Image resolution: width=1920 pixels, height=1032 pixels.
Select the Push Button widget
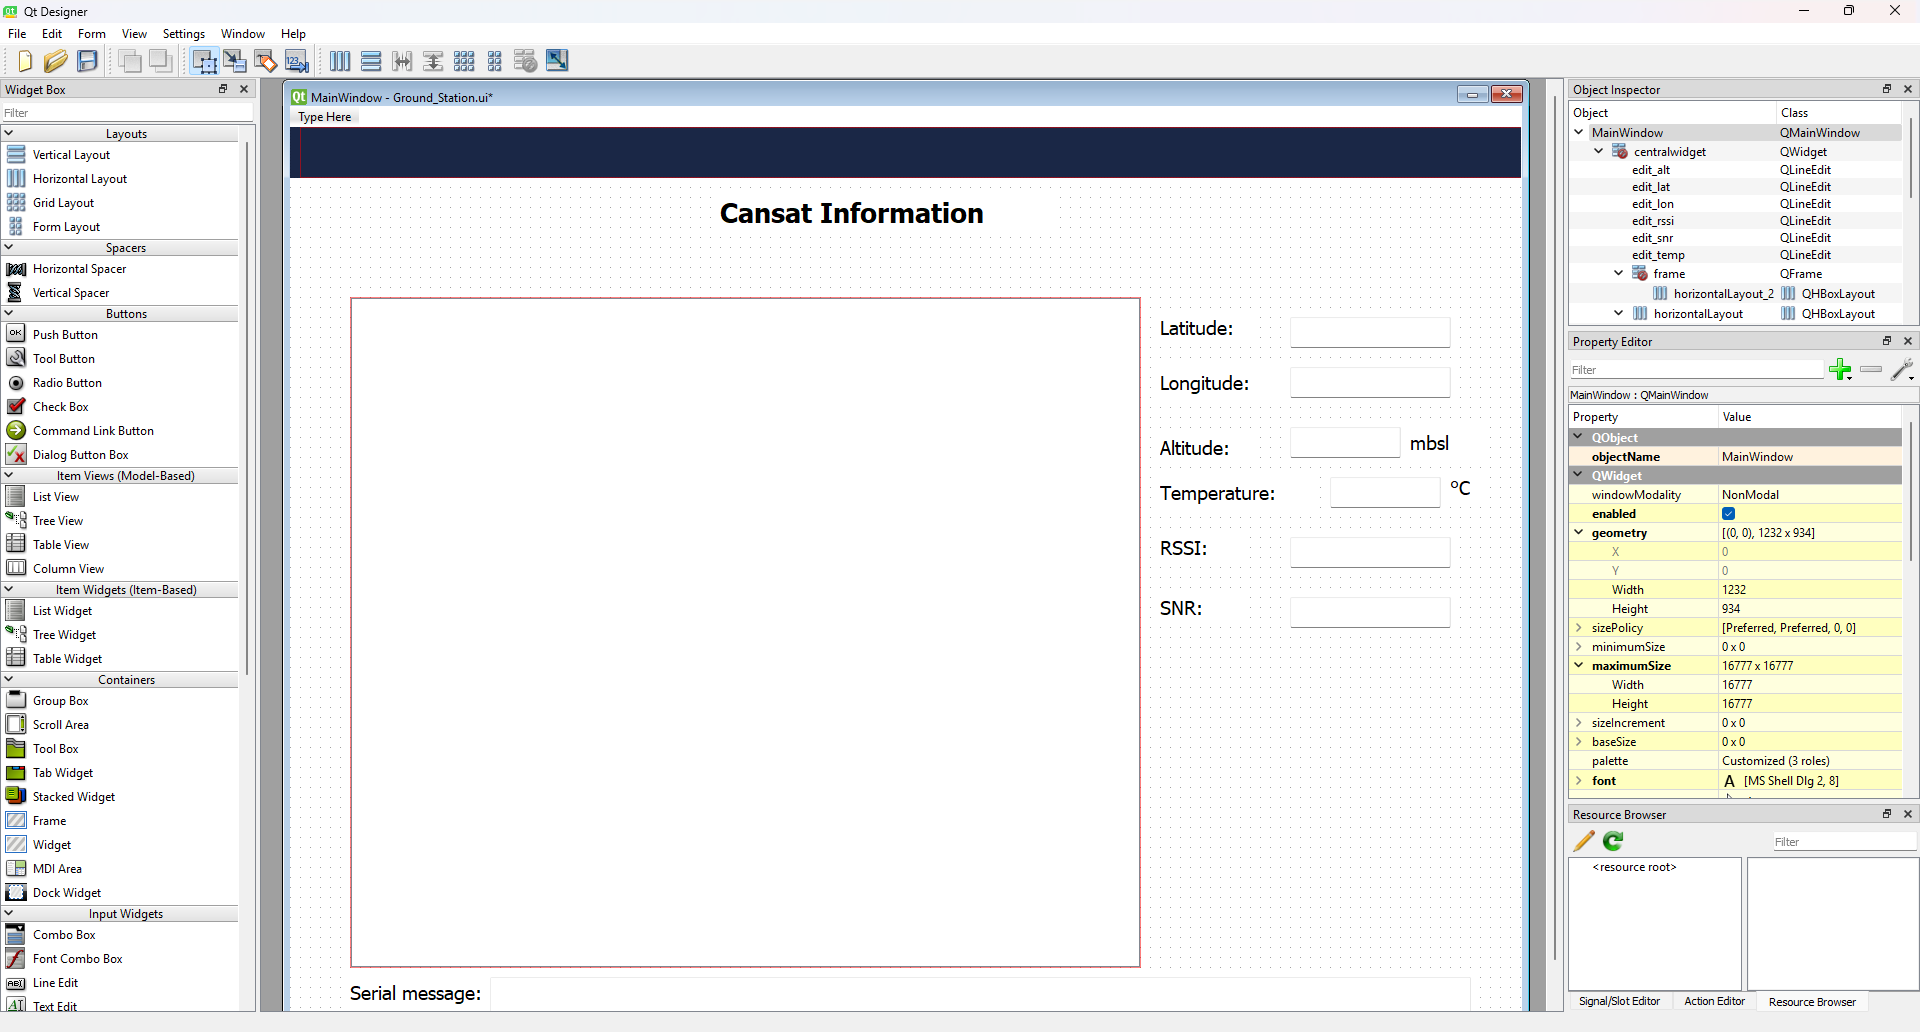coord(65,335)
